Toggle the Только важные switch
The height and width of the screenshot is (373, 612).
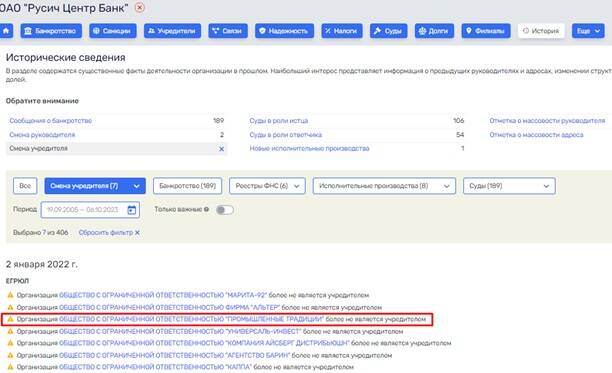[x=225, y=210]
